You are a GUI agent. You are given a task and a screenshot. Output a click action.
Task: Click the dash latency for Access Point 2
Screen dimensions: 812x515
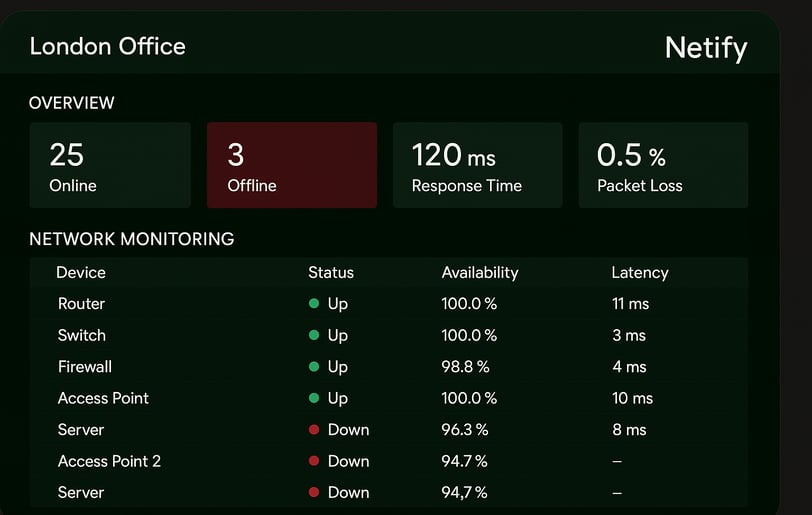click(617, 461)
